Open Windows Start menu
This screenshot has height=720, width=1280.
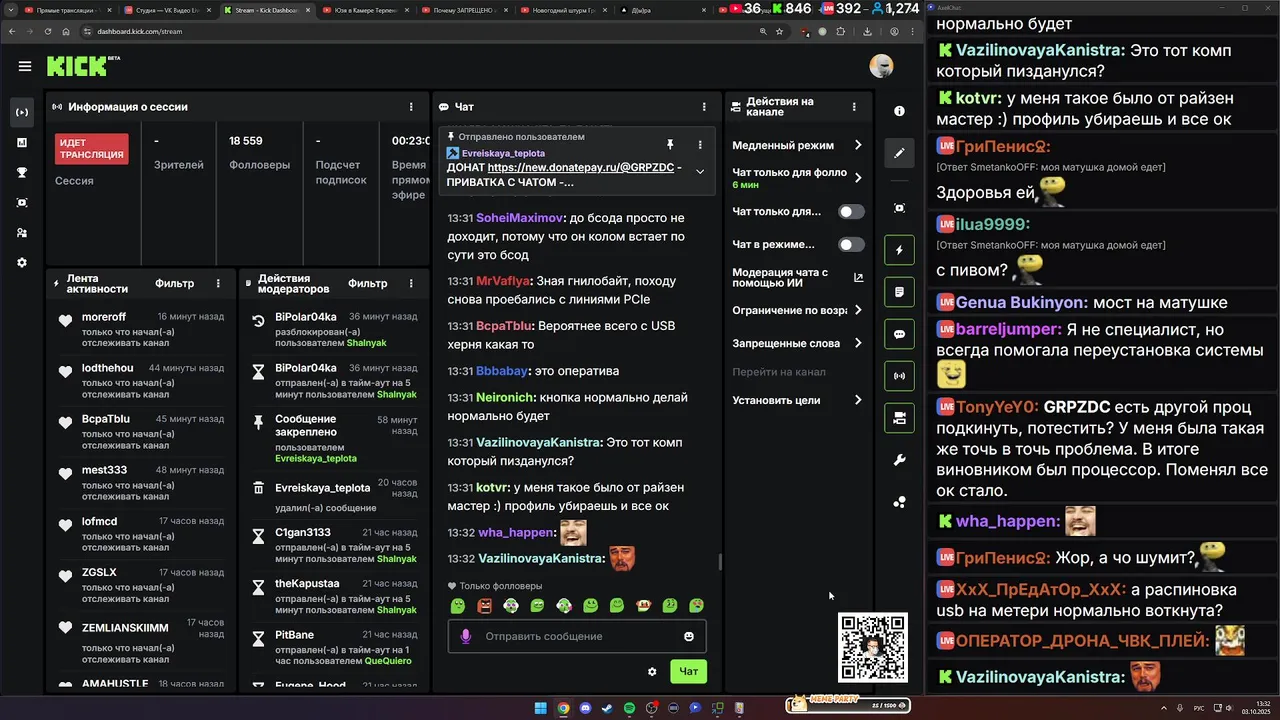tap(541, 708)
